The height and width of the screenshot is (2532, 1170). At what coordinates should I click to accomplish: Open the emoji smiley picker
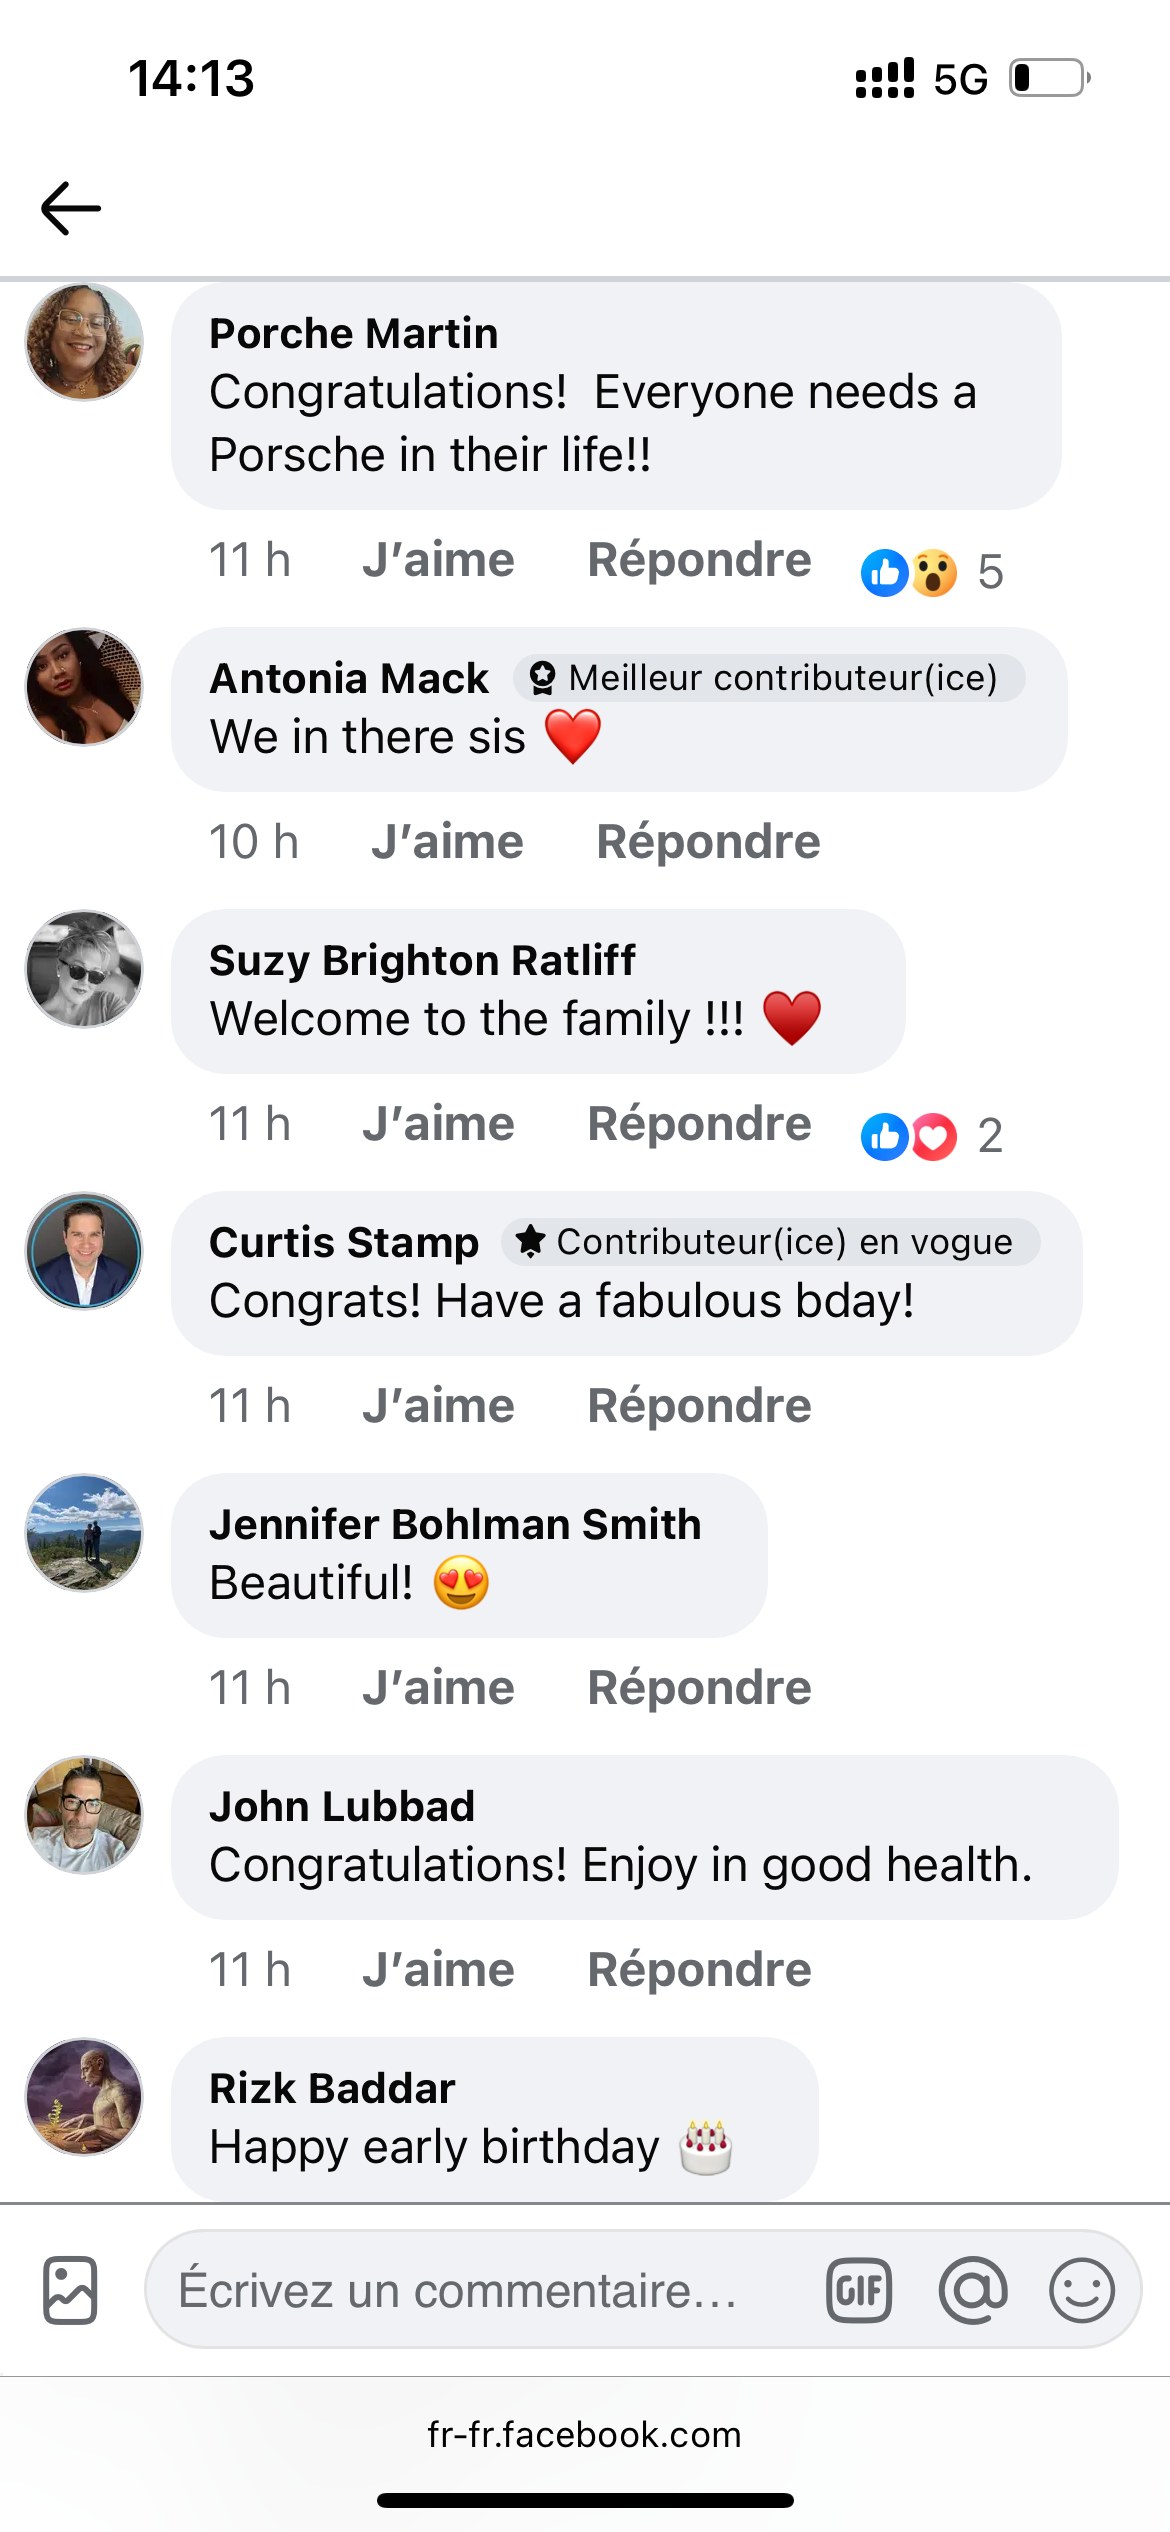point(1081,2289)
